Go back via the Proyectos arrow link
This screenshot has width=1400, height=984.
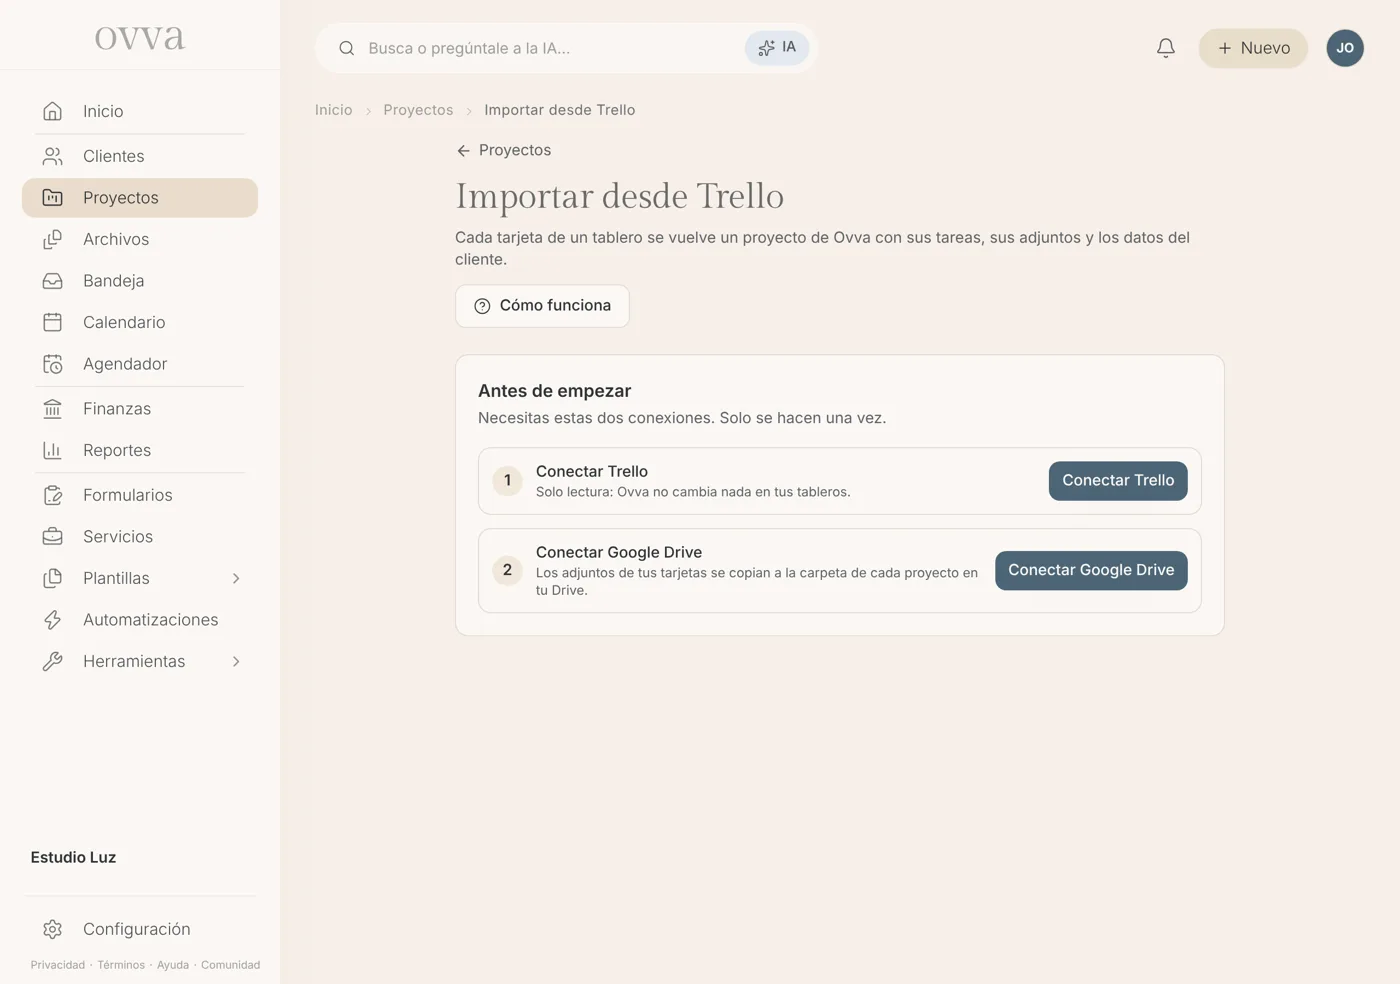(x=504, y=150)
